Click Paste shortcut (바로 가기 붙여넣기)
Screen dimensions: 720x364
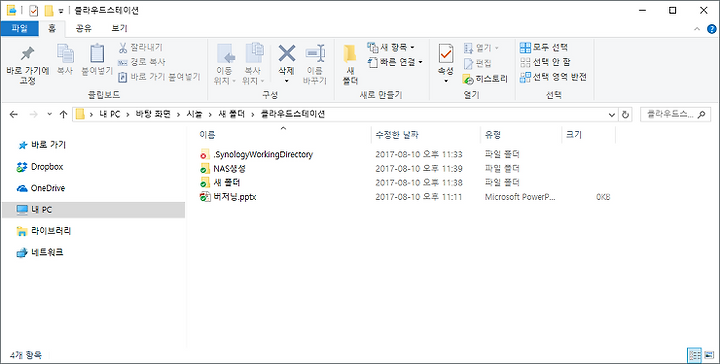(159, 77)
